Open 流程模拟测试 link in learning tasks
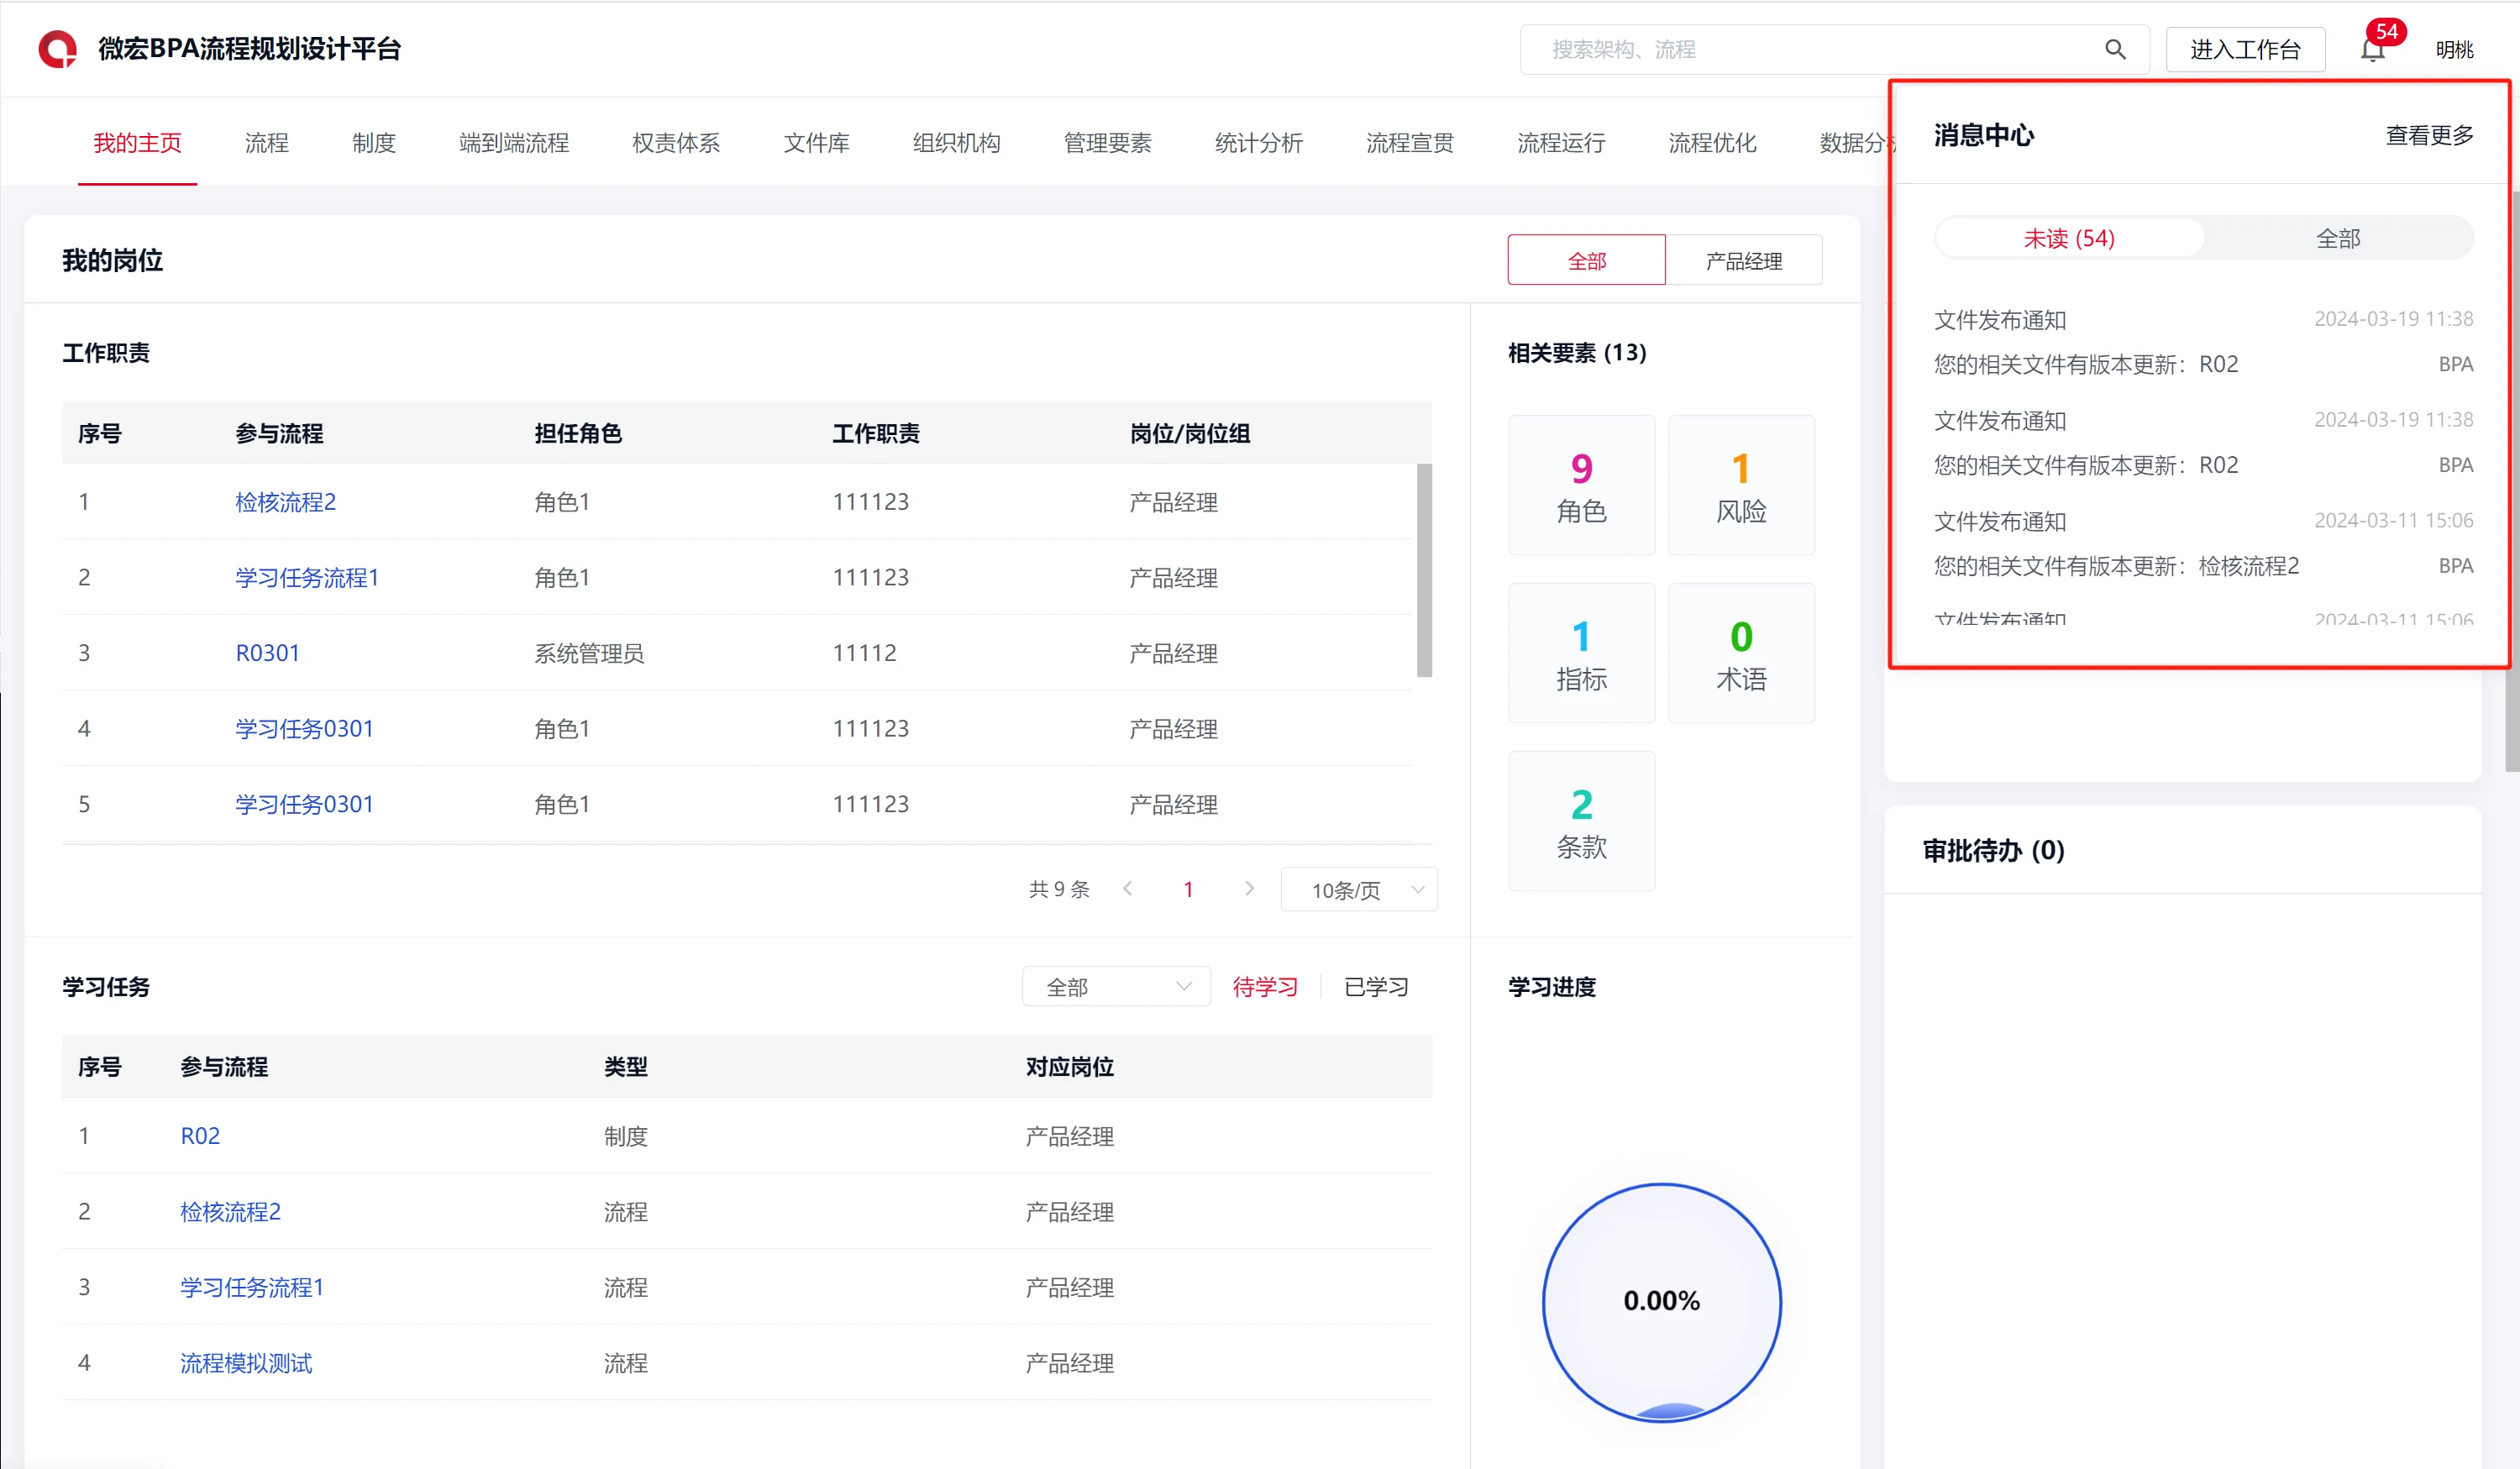This screenshot has height=1469, width=2520. click(246, 1363)
